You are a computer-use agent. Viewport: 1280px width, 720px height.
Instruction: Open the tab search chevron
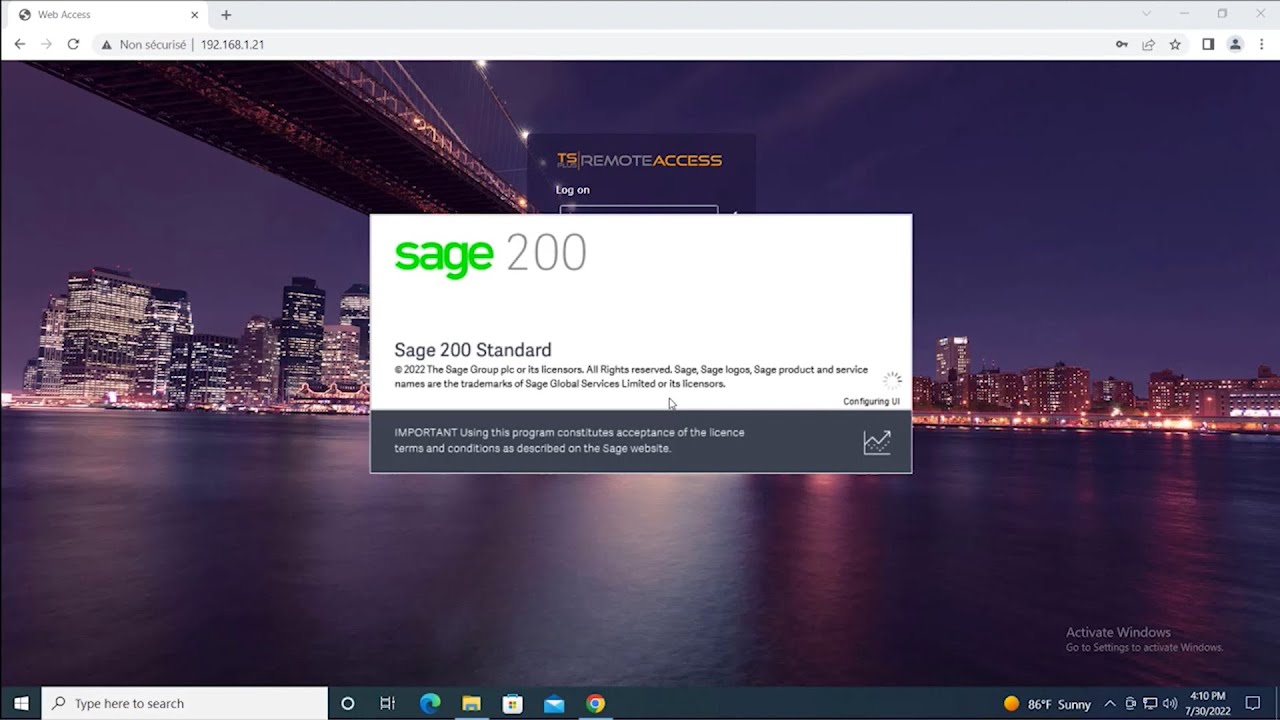tap(1146, 14)
